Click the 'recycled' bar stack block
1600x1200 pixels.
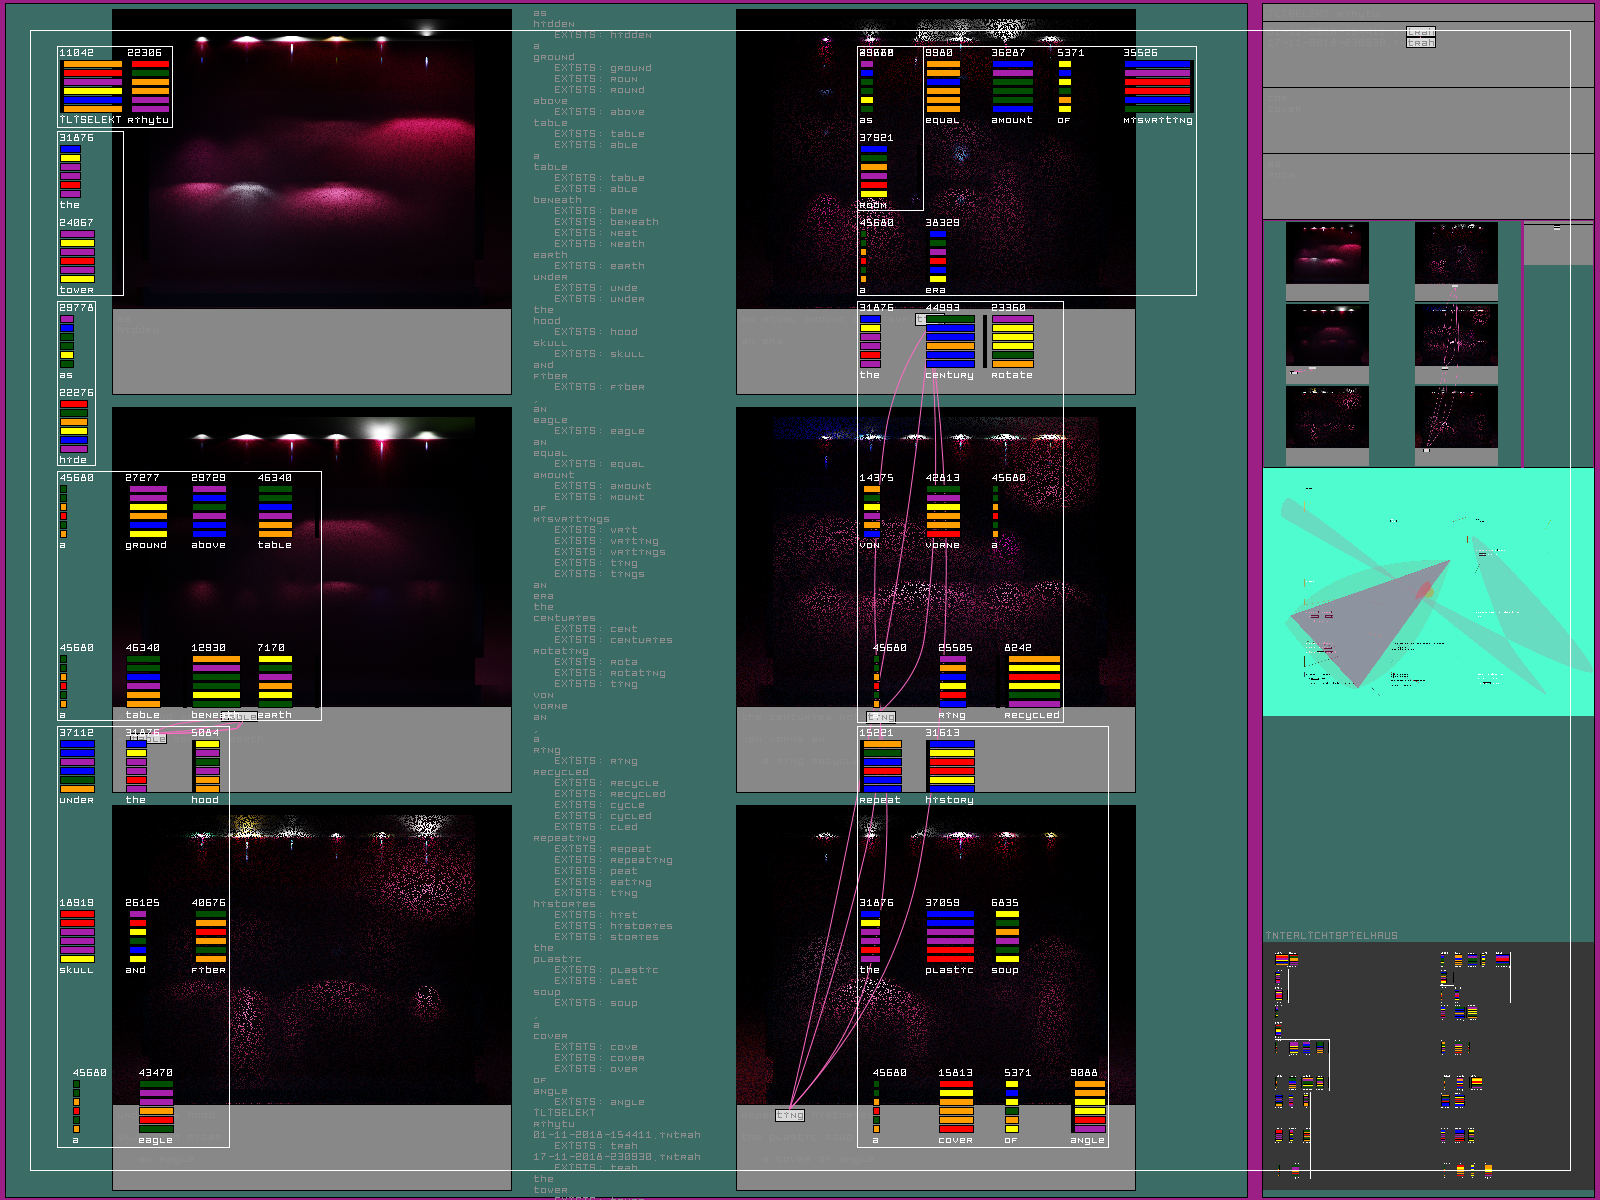point(1034,682)
